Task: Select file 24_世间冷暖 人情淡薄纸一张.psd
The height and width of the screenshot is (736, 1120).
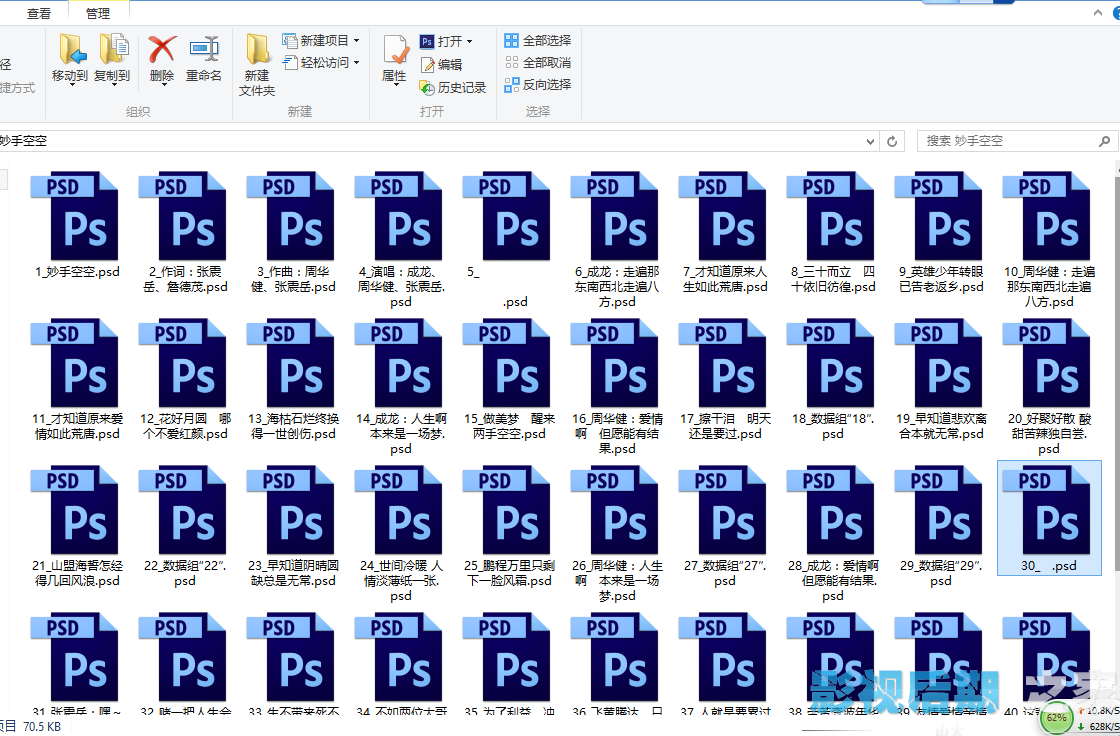Action: click(401, 533)
